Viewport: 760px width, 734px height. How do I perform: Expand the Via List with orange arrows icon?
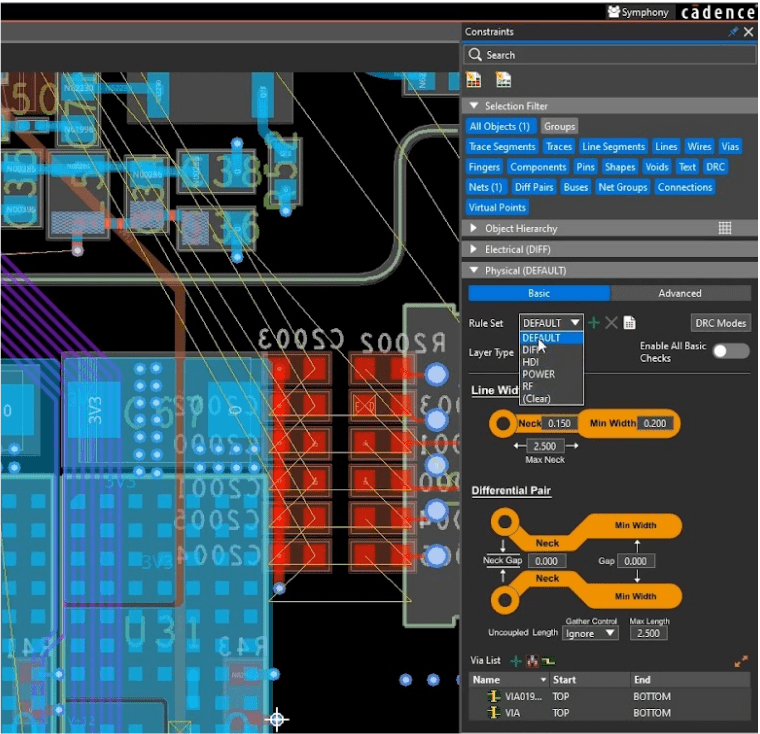741,661
